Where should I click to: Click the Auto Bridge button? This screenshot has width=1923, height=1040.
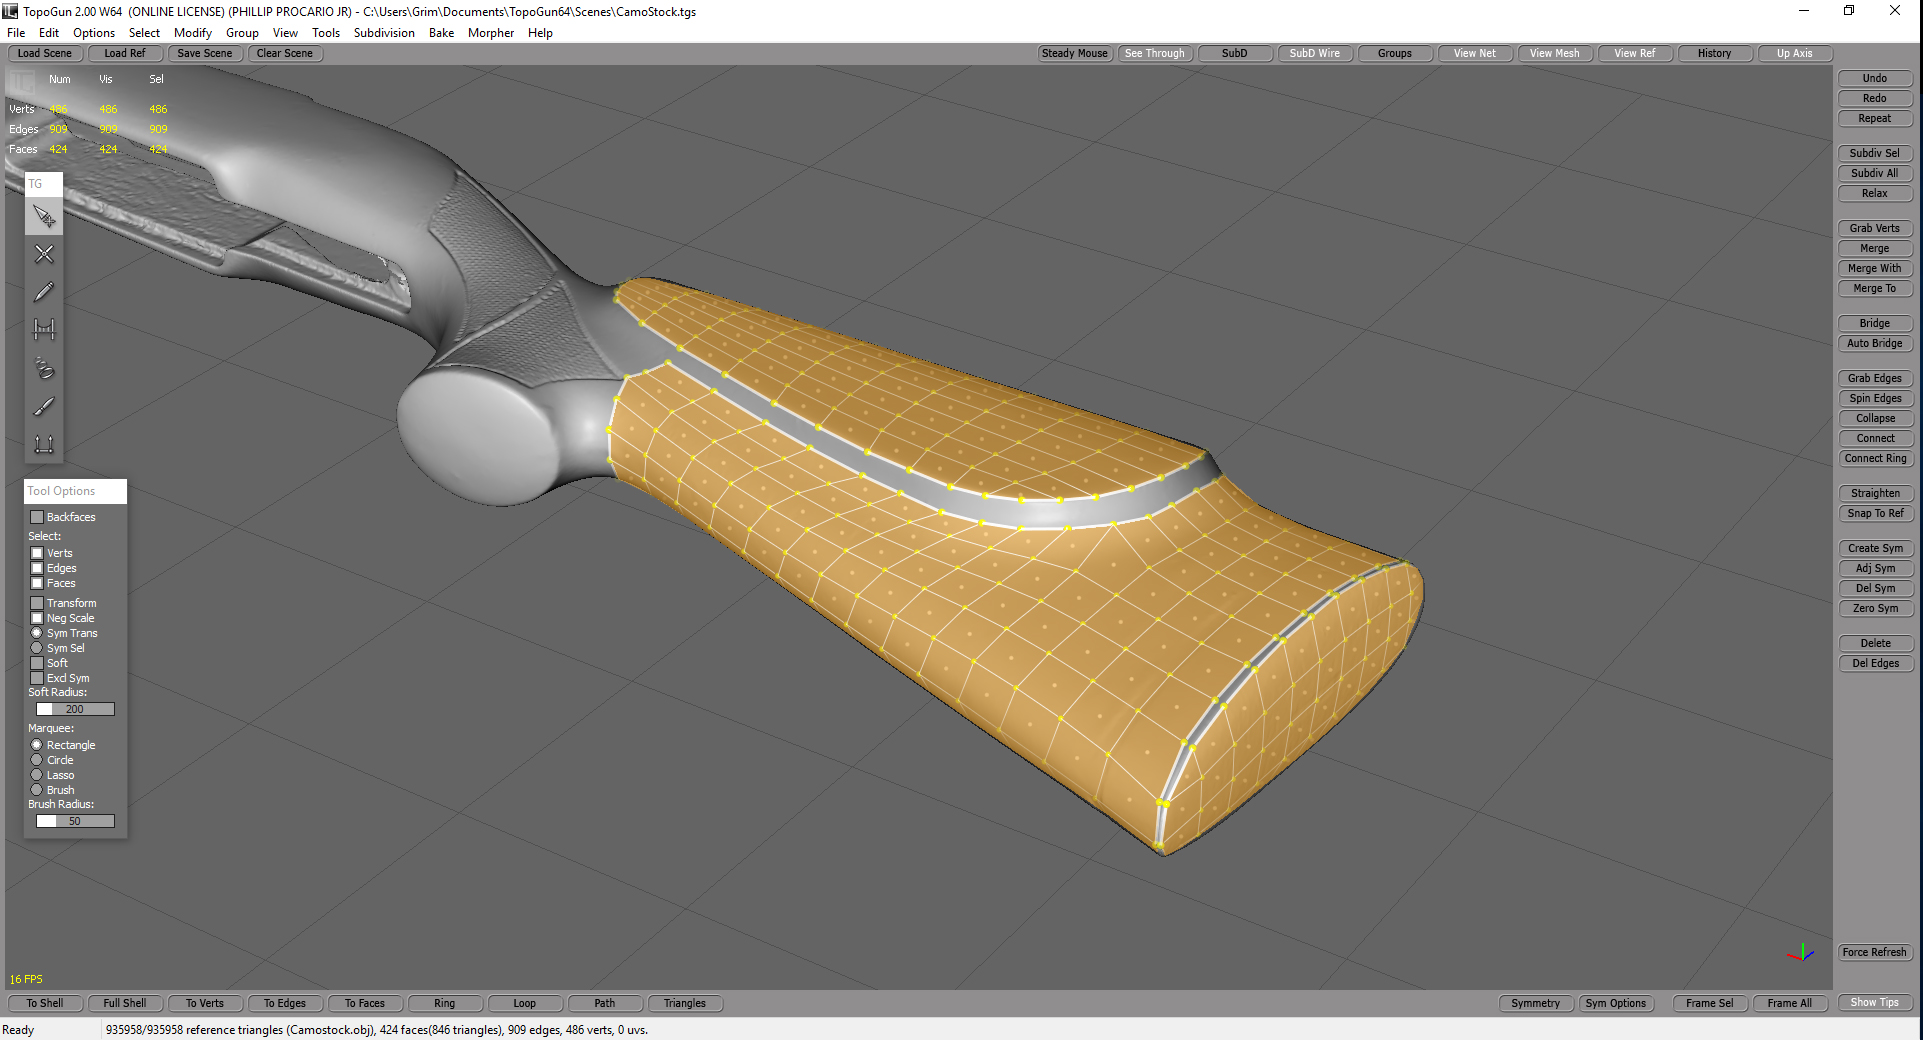click(x=1875, y=343)
